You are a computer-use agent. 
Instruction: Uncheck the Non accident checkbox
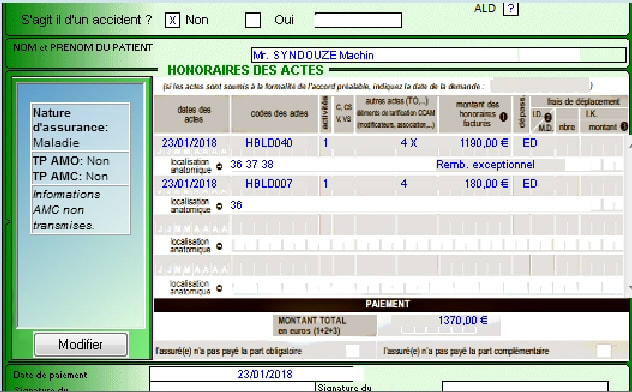(173, 20)
